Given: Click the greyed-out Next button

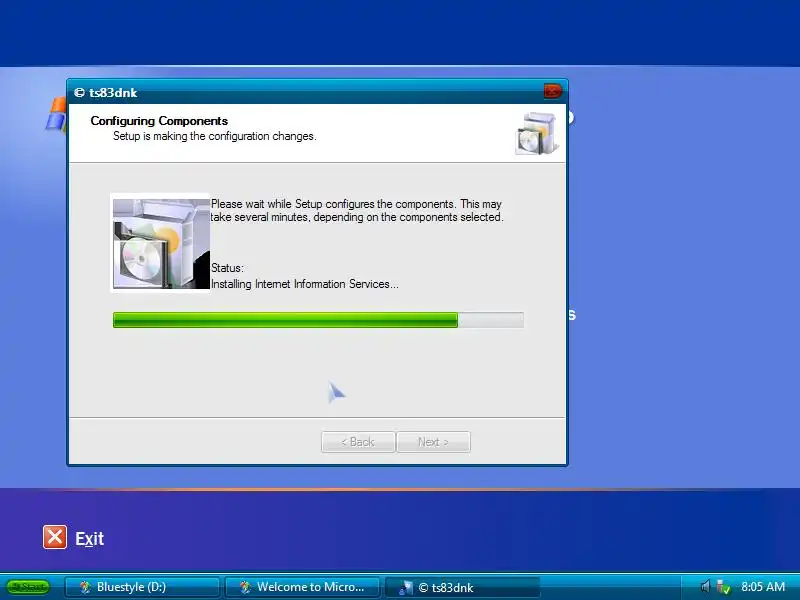Looking at the screenshot, I should (x=433, y=442).
